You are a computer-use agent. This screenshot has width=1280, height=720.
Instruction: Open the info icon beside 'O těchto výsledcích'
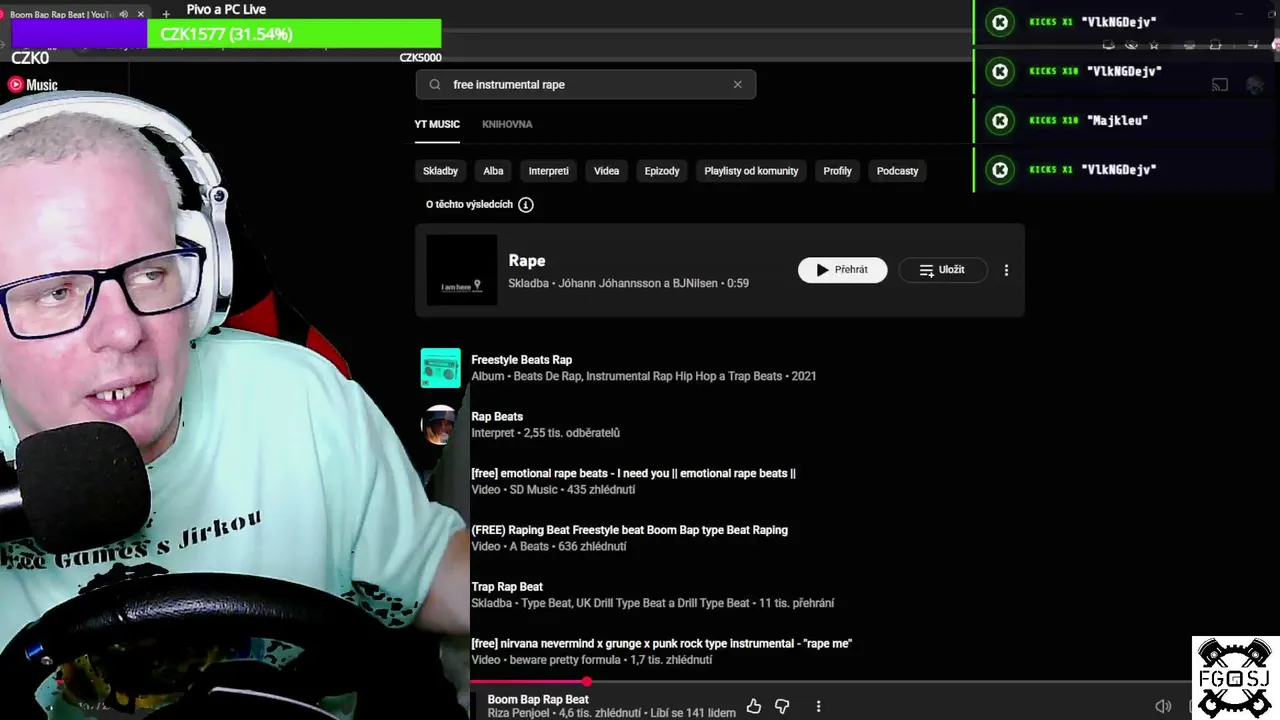526,205
